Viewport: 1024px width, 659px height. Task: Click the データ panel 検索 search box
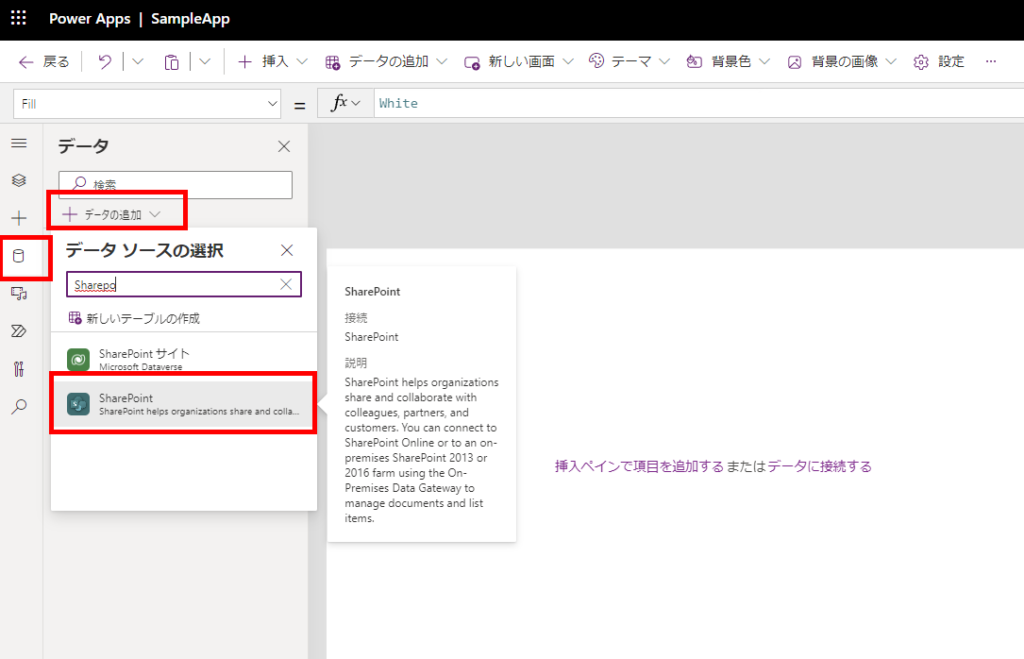click(x=176, y=185)
